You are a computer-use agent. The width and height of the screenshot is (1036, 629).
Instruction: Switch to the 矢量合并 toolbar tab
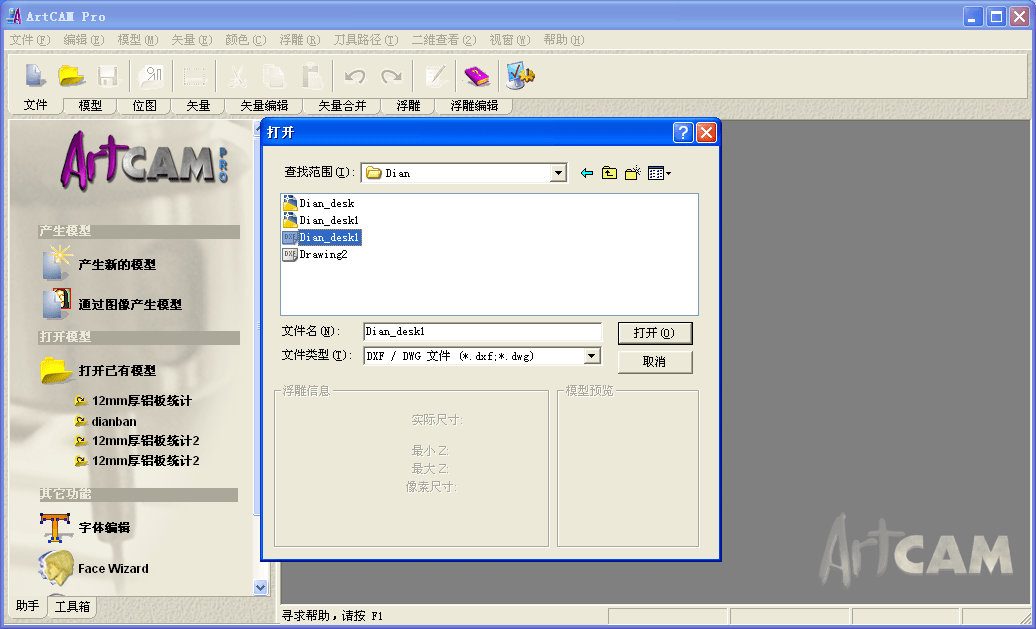(342, 106)
